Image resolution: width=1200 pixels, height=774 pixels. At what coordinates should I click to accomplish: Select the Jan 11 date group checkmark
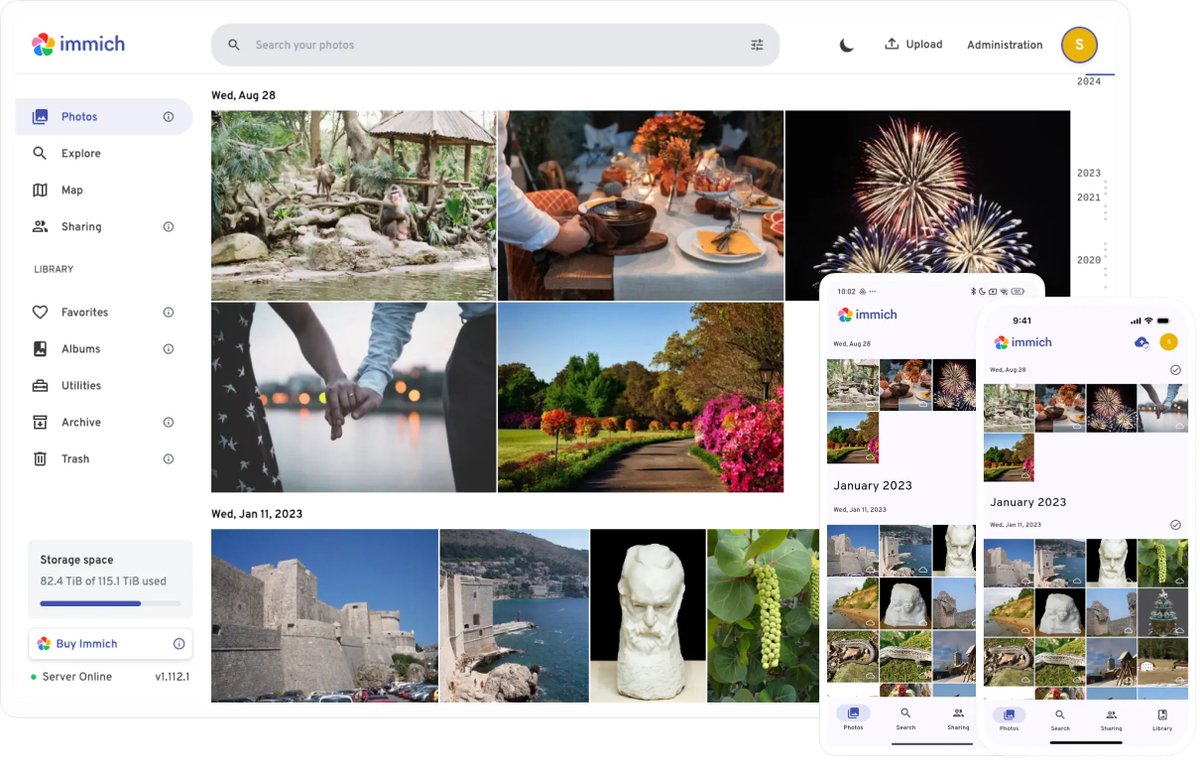coord(1176,524)
